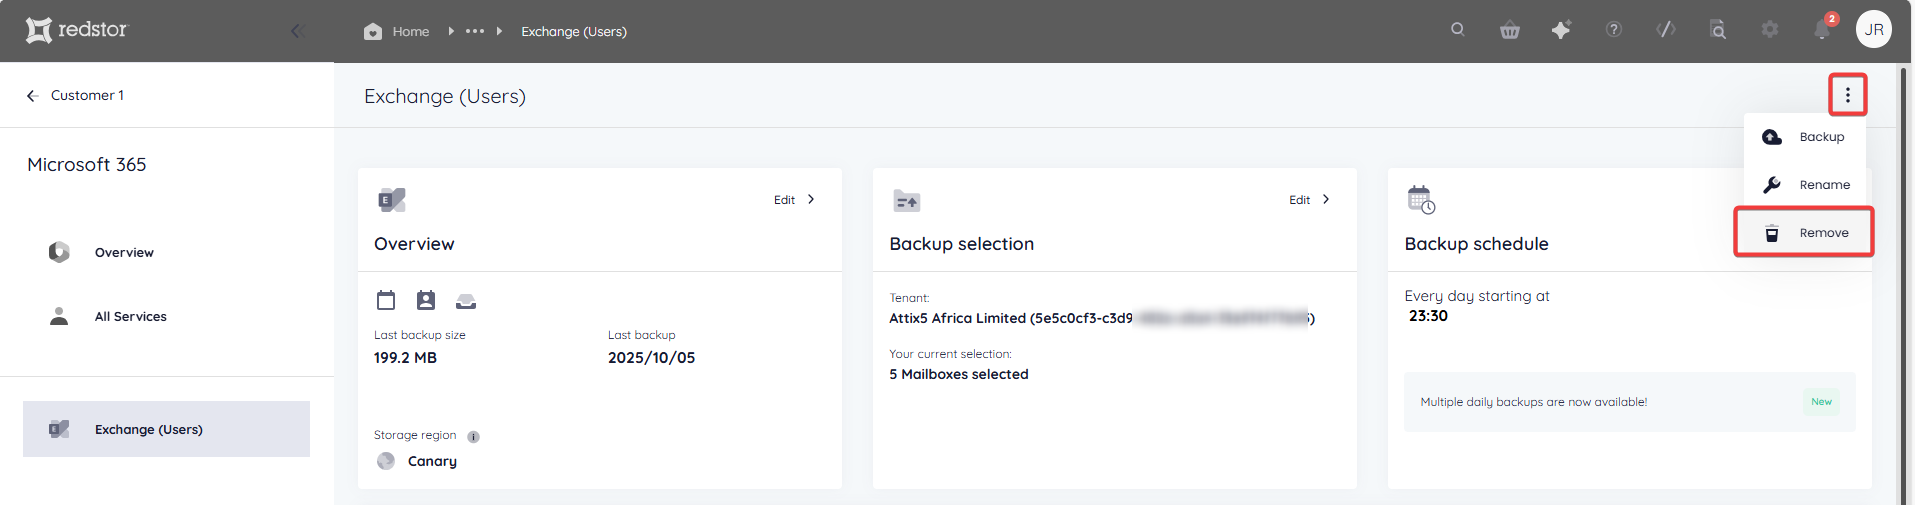1915x505 pixels.
Task: Choose Backup from the menu
Action: pyautogui.click(x=1805, y=137)
